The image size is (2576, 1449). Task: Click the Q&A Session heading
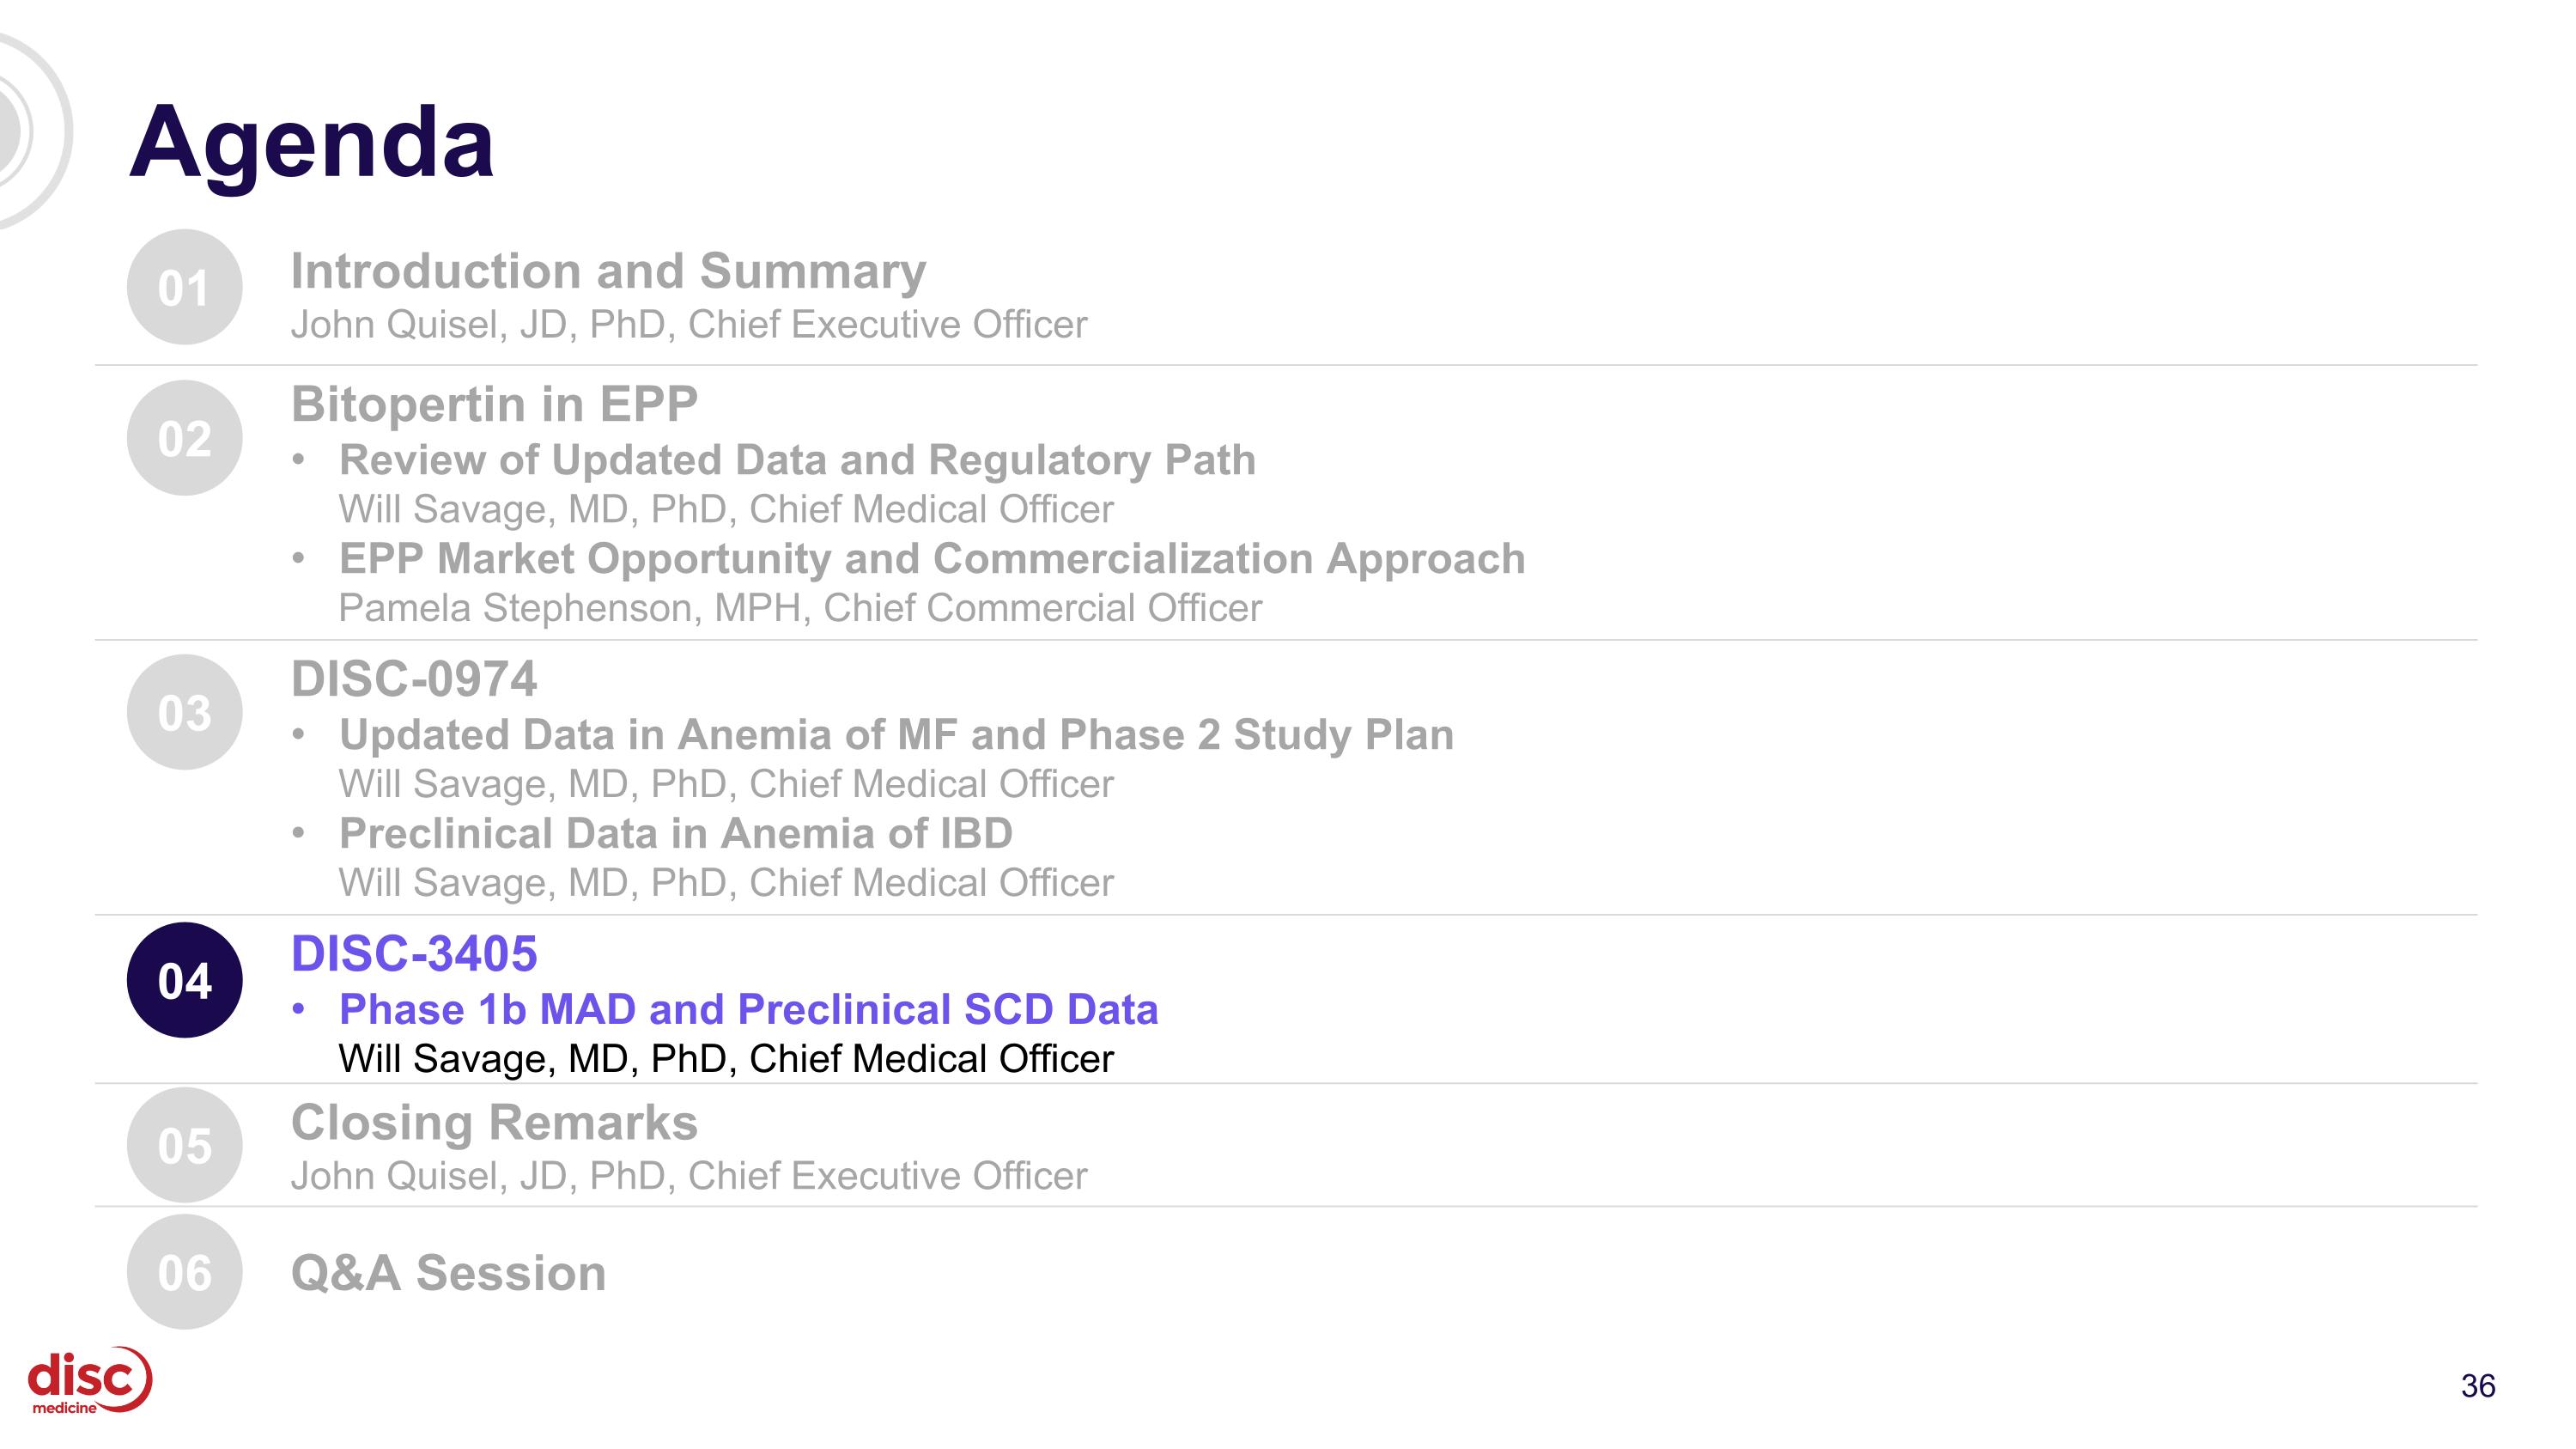point(448,1273)
